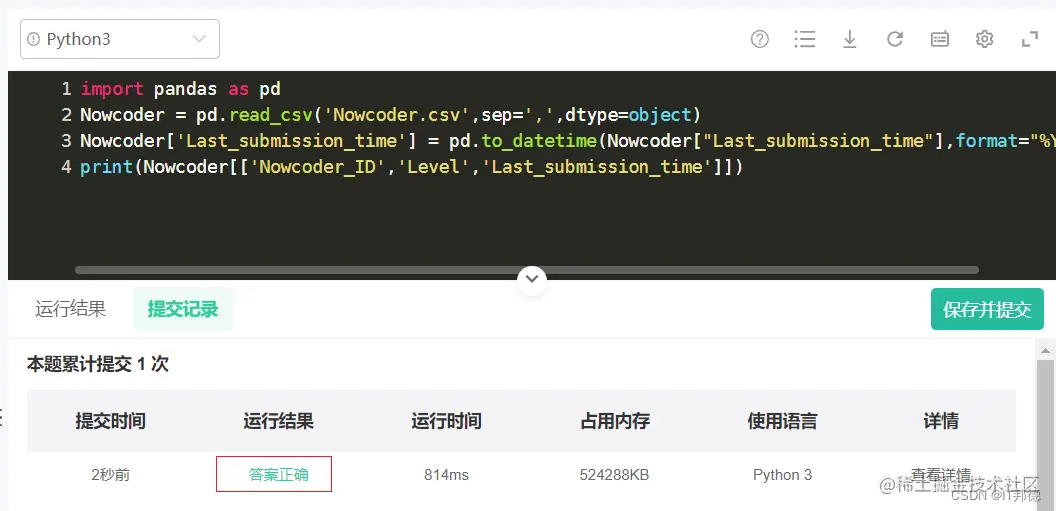Click the 答案正确 result text
The width and height of the screenshot is (1056, 511).
pyautogui.click(x=278, y=475)
